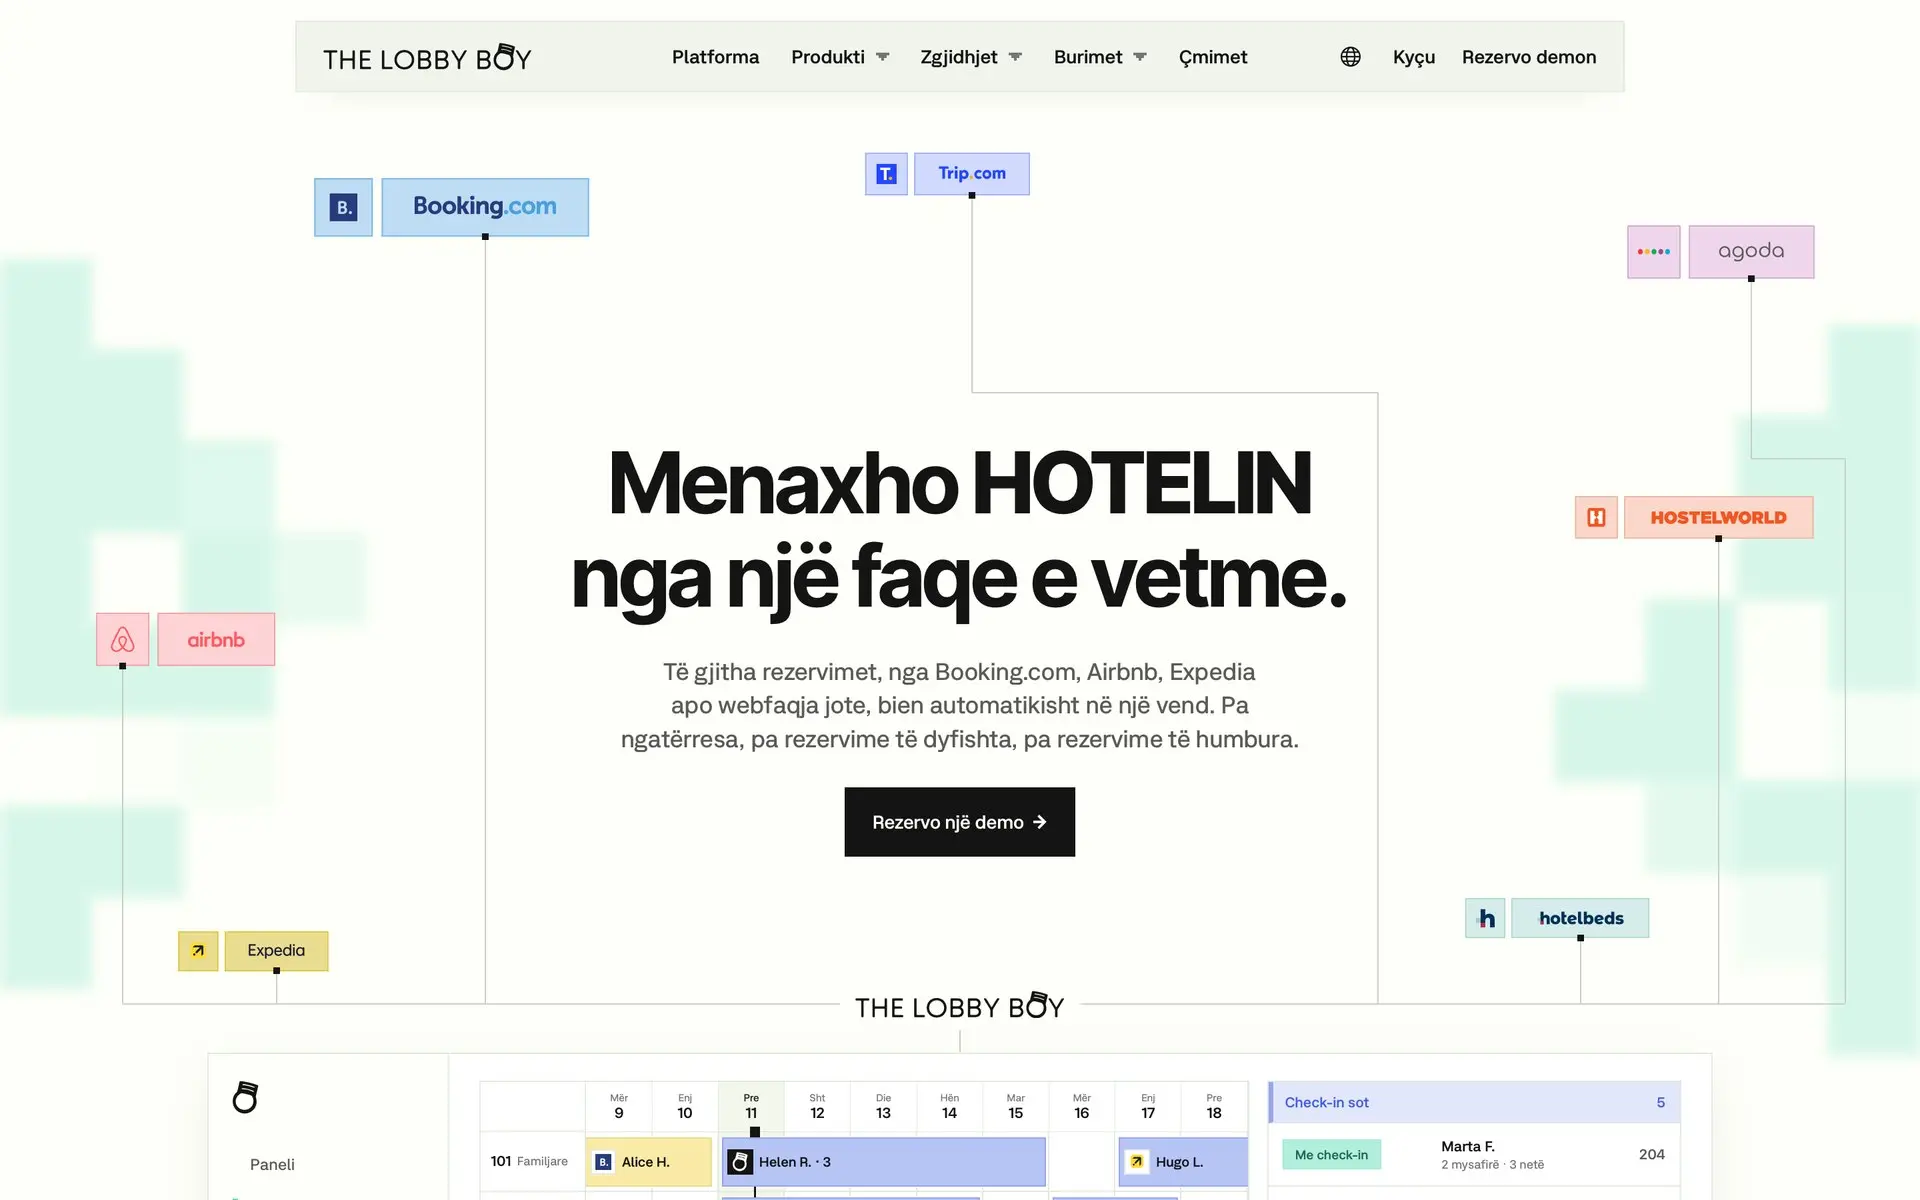Image resolution: width=1920 pixels, height=1200 pixels.
Task: Open Helen R. reservation bar
Action: pos(884,1162)
